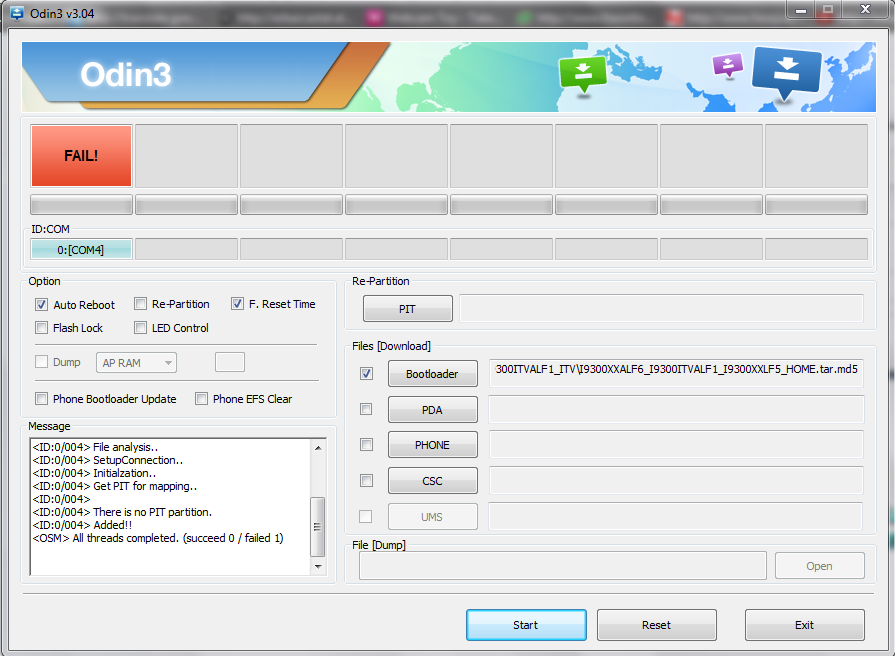This screenshot has height=656, width=895.
Task: Enable the Re-Partition checkbox
Action: (x=140, y=304)
